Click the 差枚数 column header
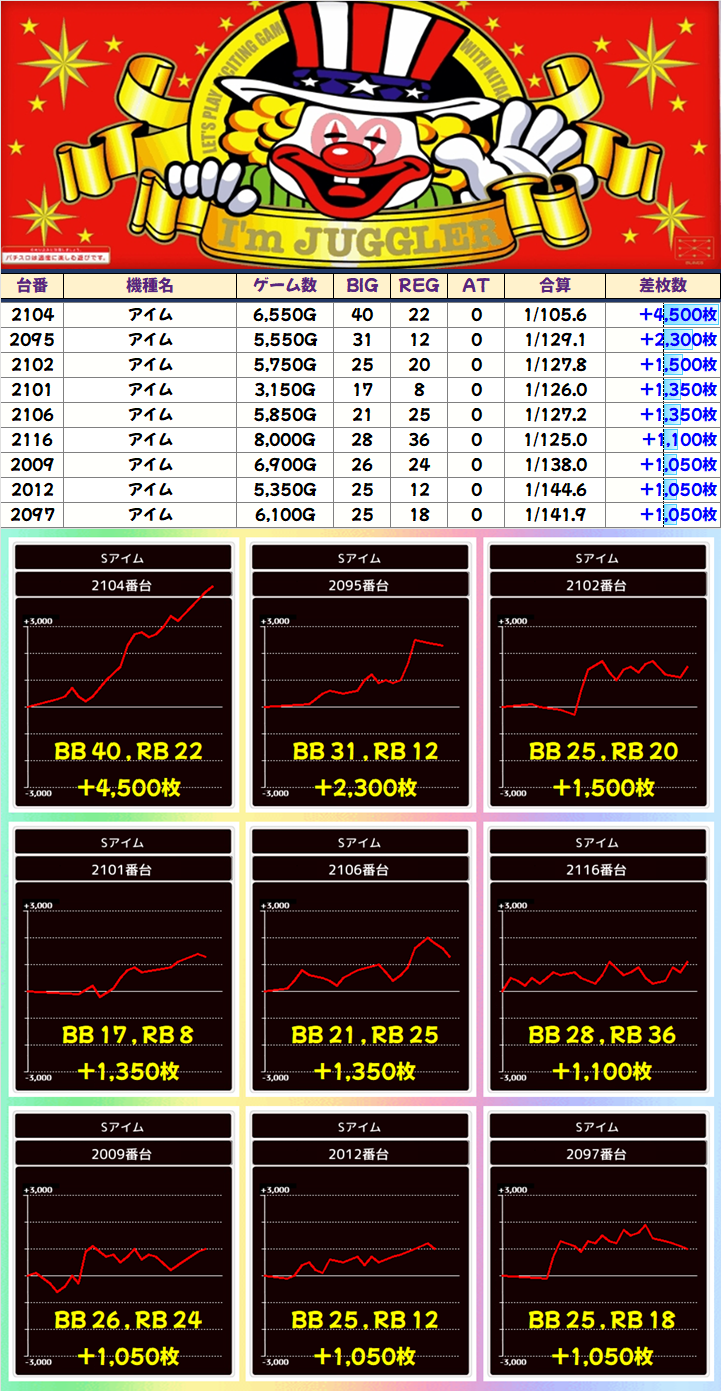This screenshot has width=721, height=1391. point(662,285)
